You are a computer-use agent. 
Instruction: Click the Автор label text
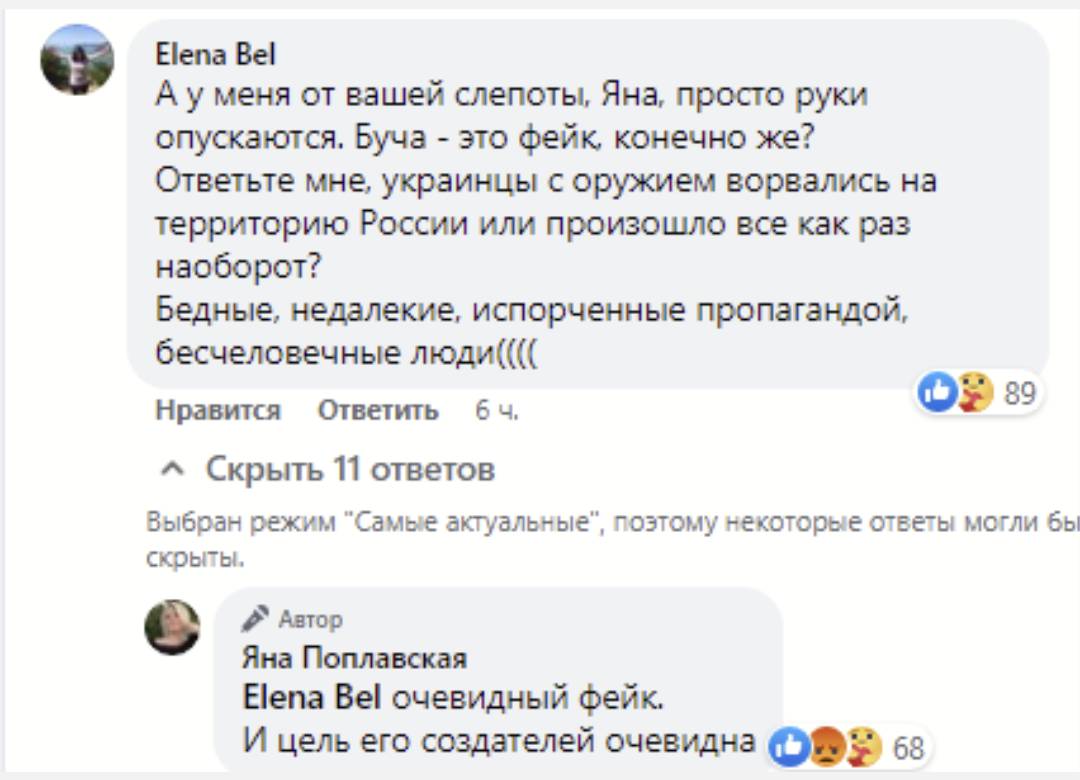tap(310, 620)
